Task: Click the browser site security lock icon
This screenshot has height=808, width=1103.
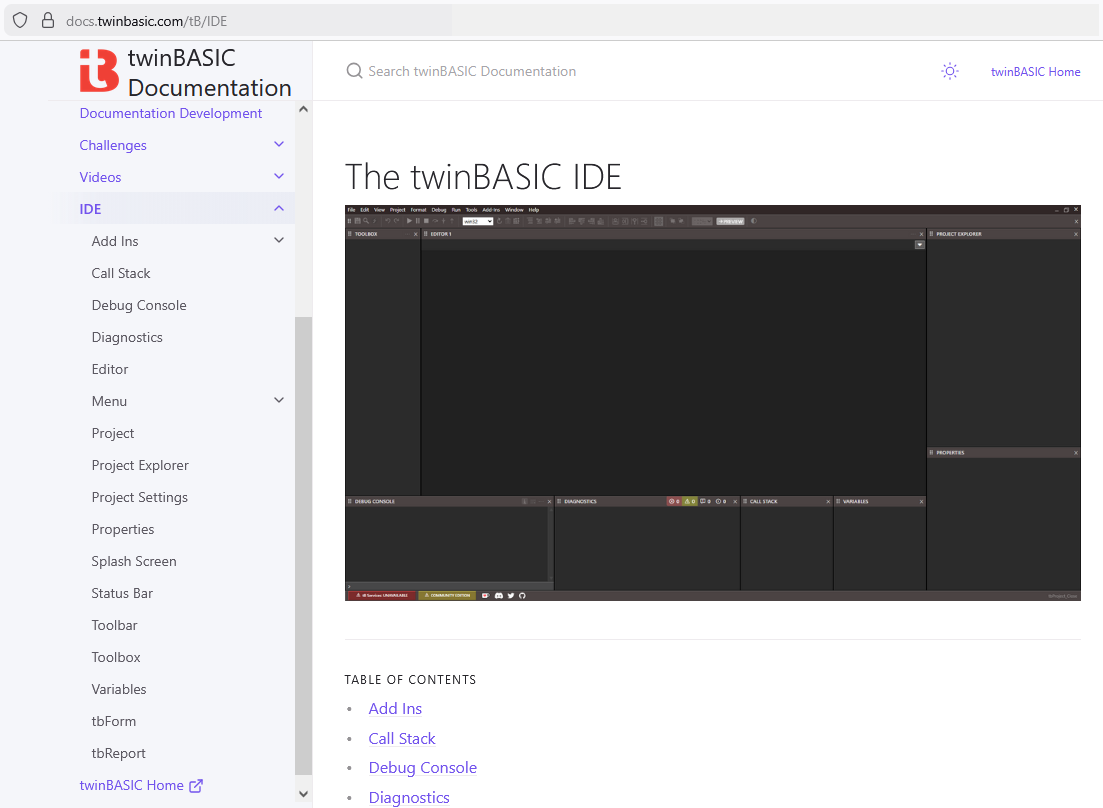Action: click(x=47, y=20)
